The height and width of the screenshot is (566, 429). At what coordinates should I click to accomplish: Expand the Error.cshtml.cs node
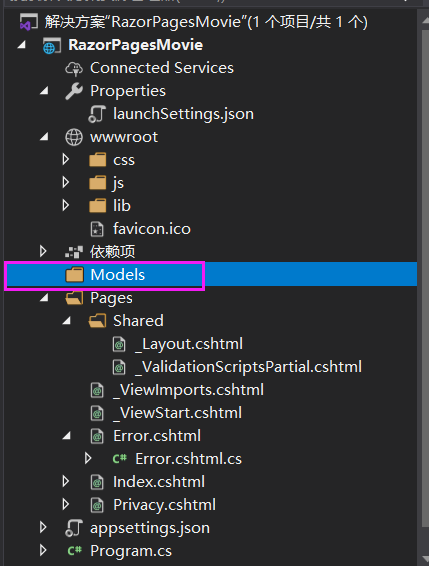tap(88, 458)
